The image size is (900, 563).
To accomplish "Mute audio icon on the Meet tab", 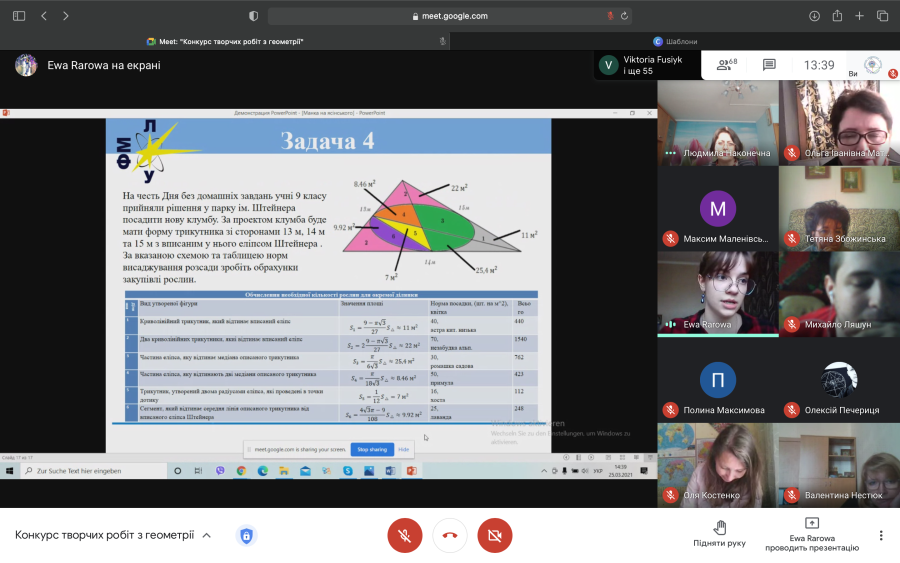I will (443, 41).
